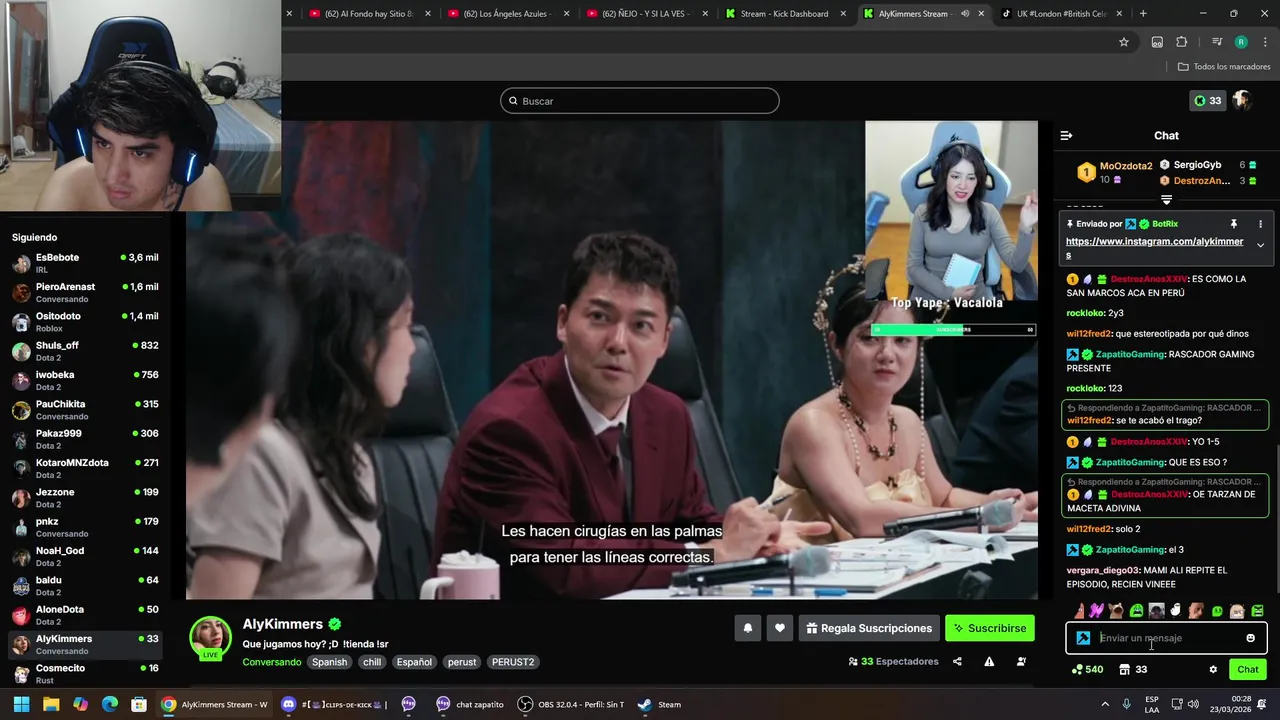Open the channel shop icon showing 33
The width and height of the screenshot is (1280, 720).
tap(1133, 669)
